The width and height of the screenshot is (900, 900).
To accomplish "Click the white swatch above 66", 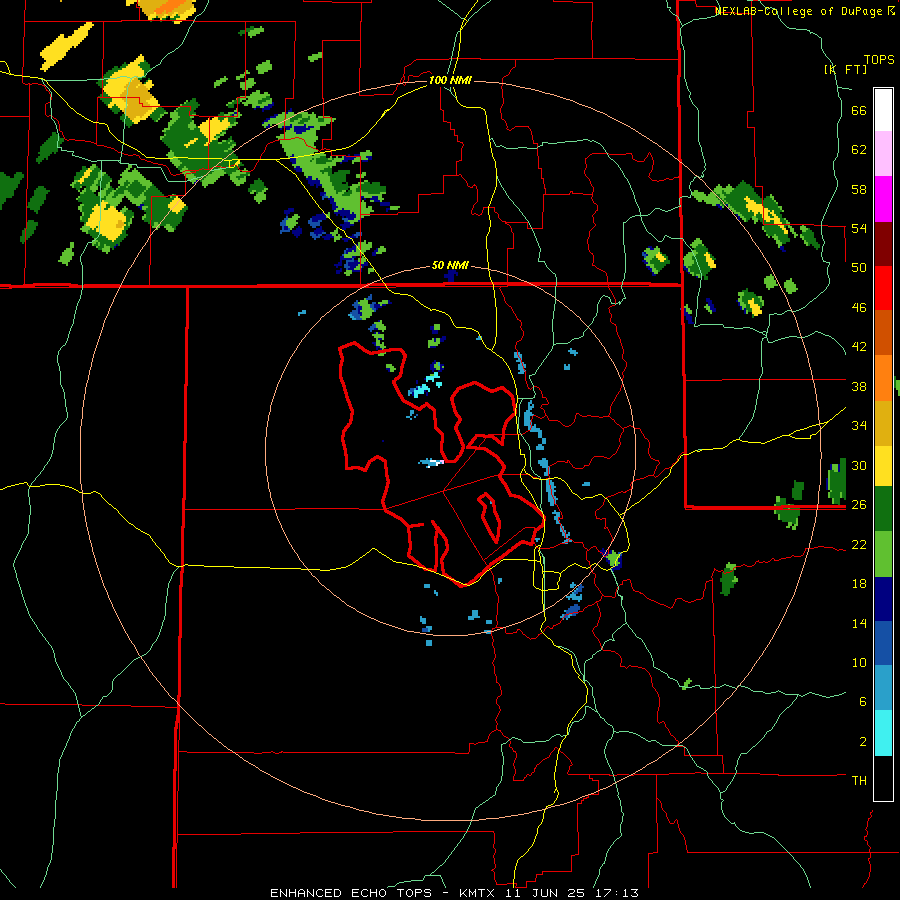I will (x=883, y=110).
